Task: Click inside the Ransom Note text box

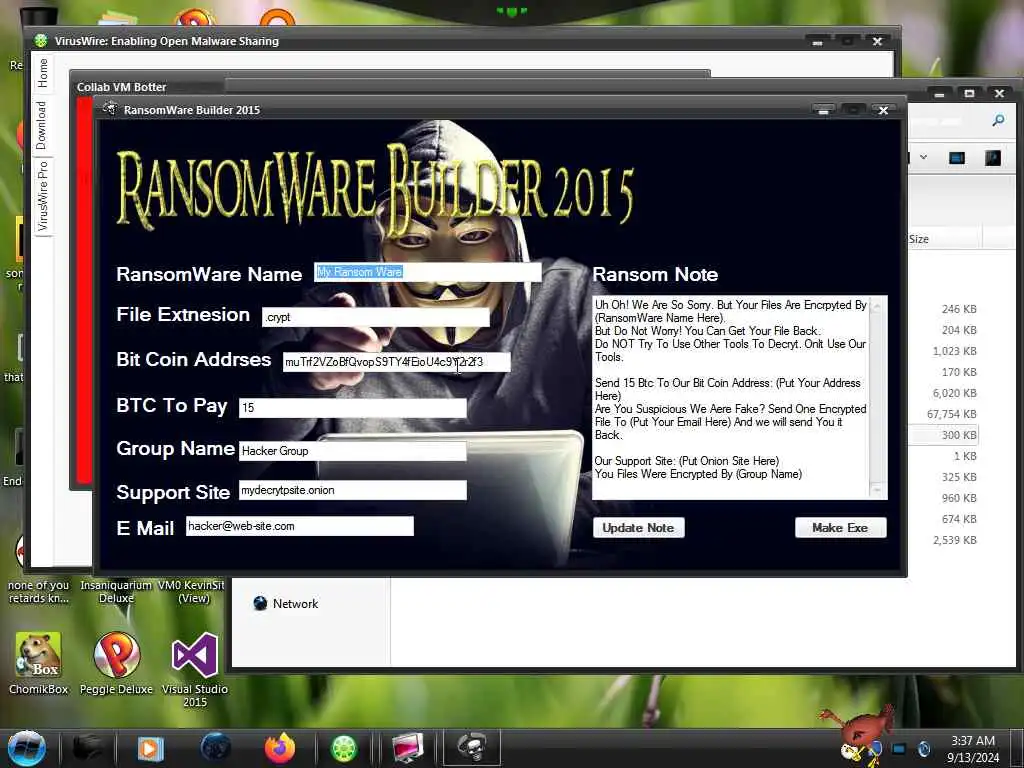Action: [731, 398]
